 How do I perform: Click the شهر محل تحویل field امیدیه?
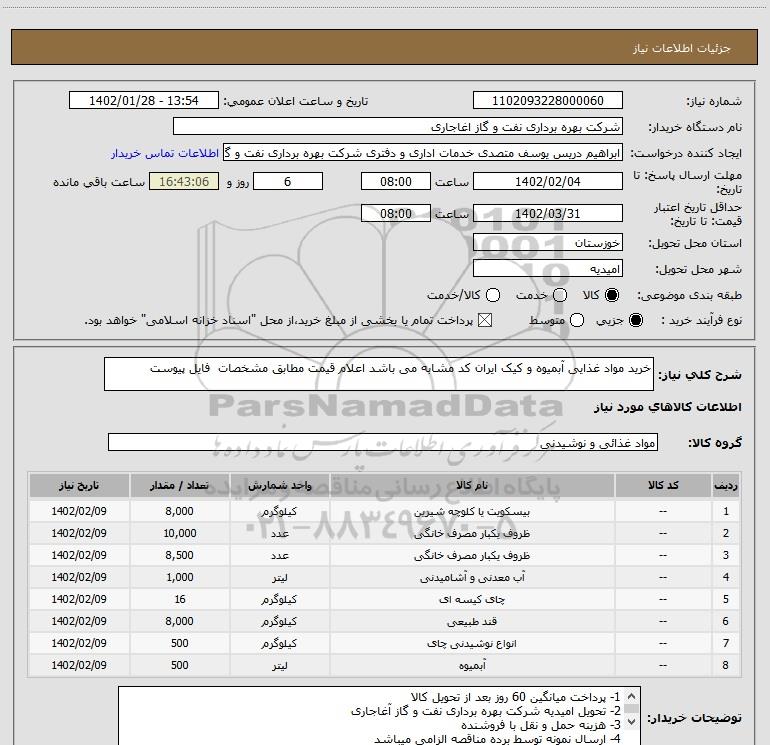(548, 269)
